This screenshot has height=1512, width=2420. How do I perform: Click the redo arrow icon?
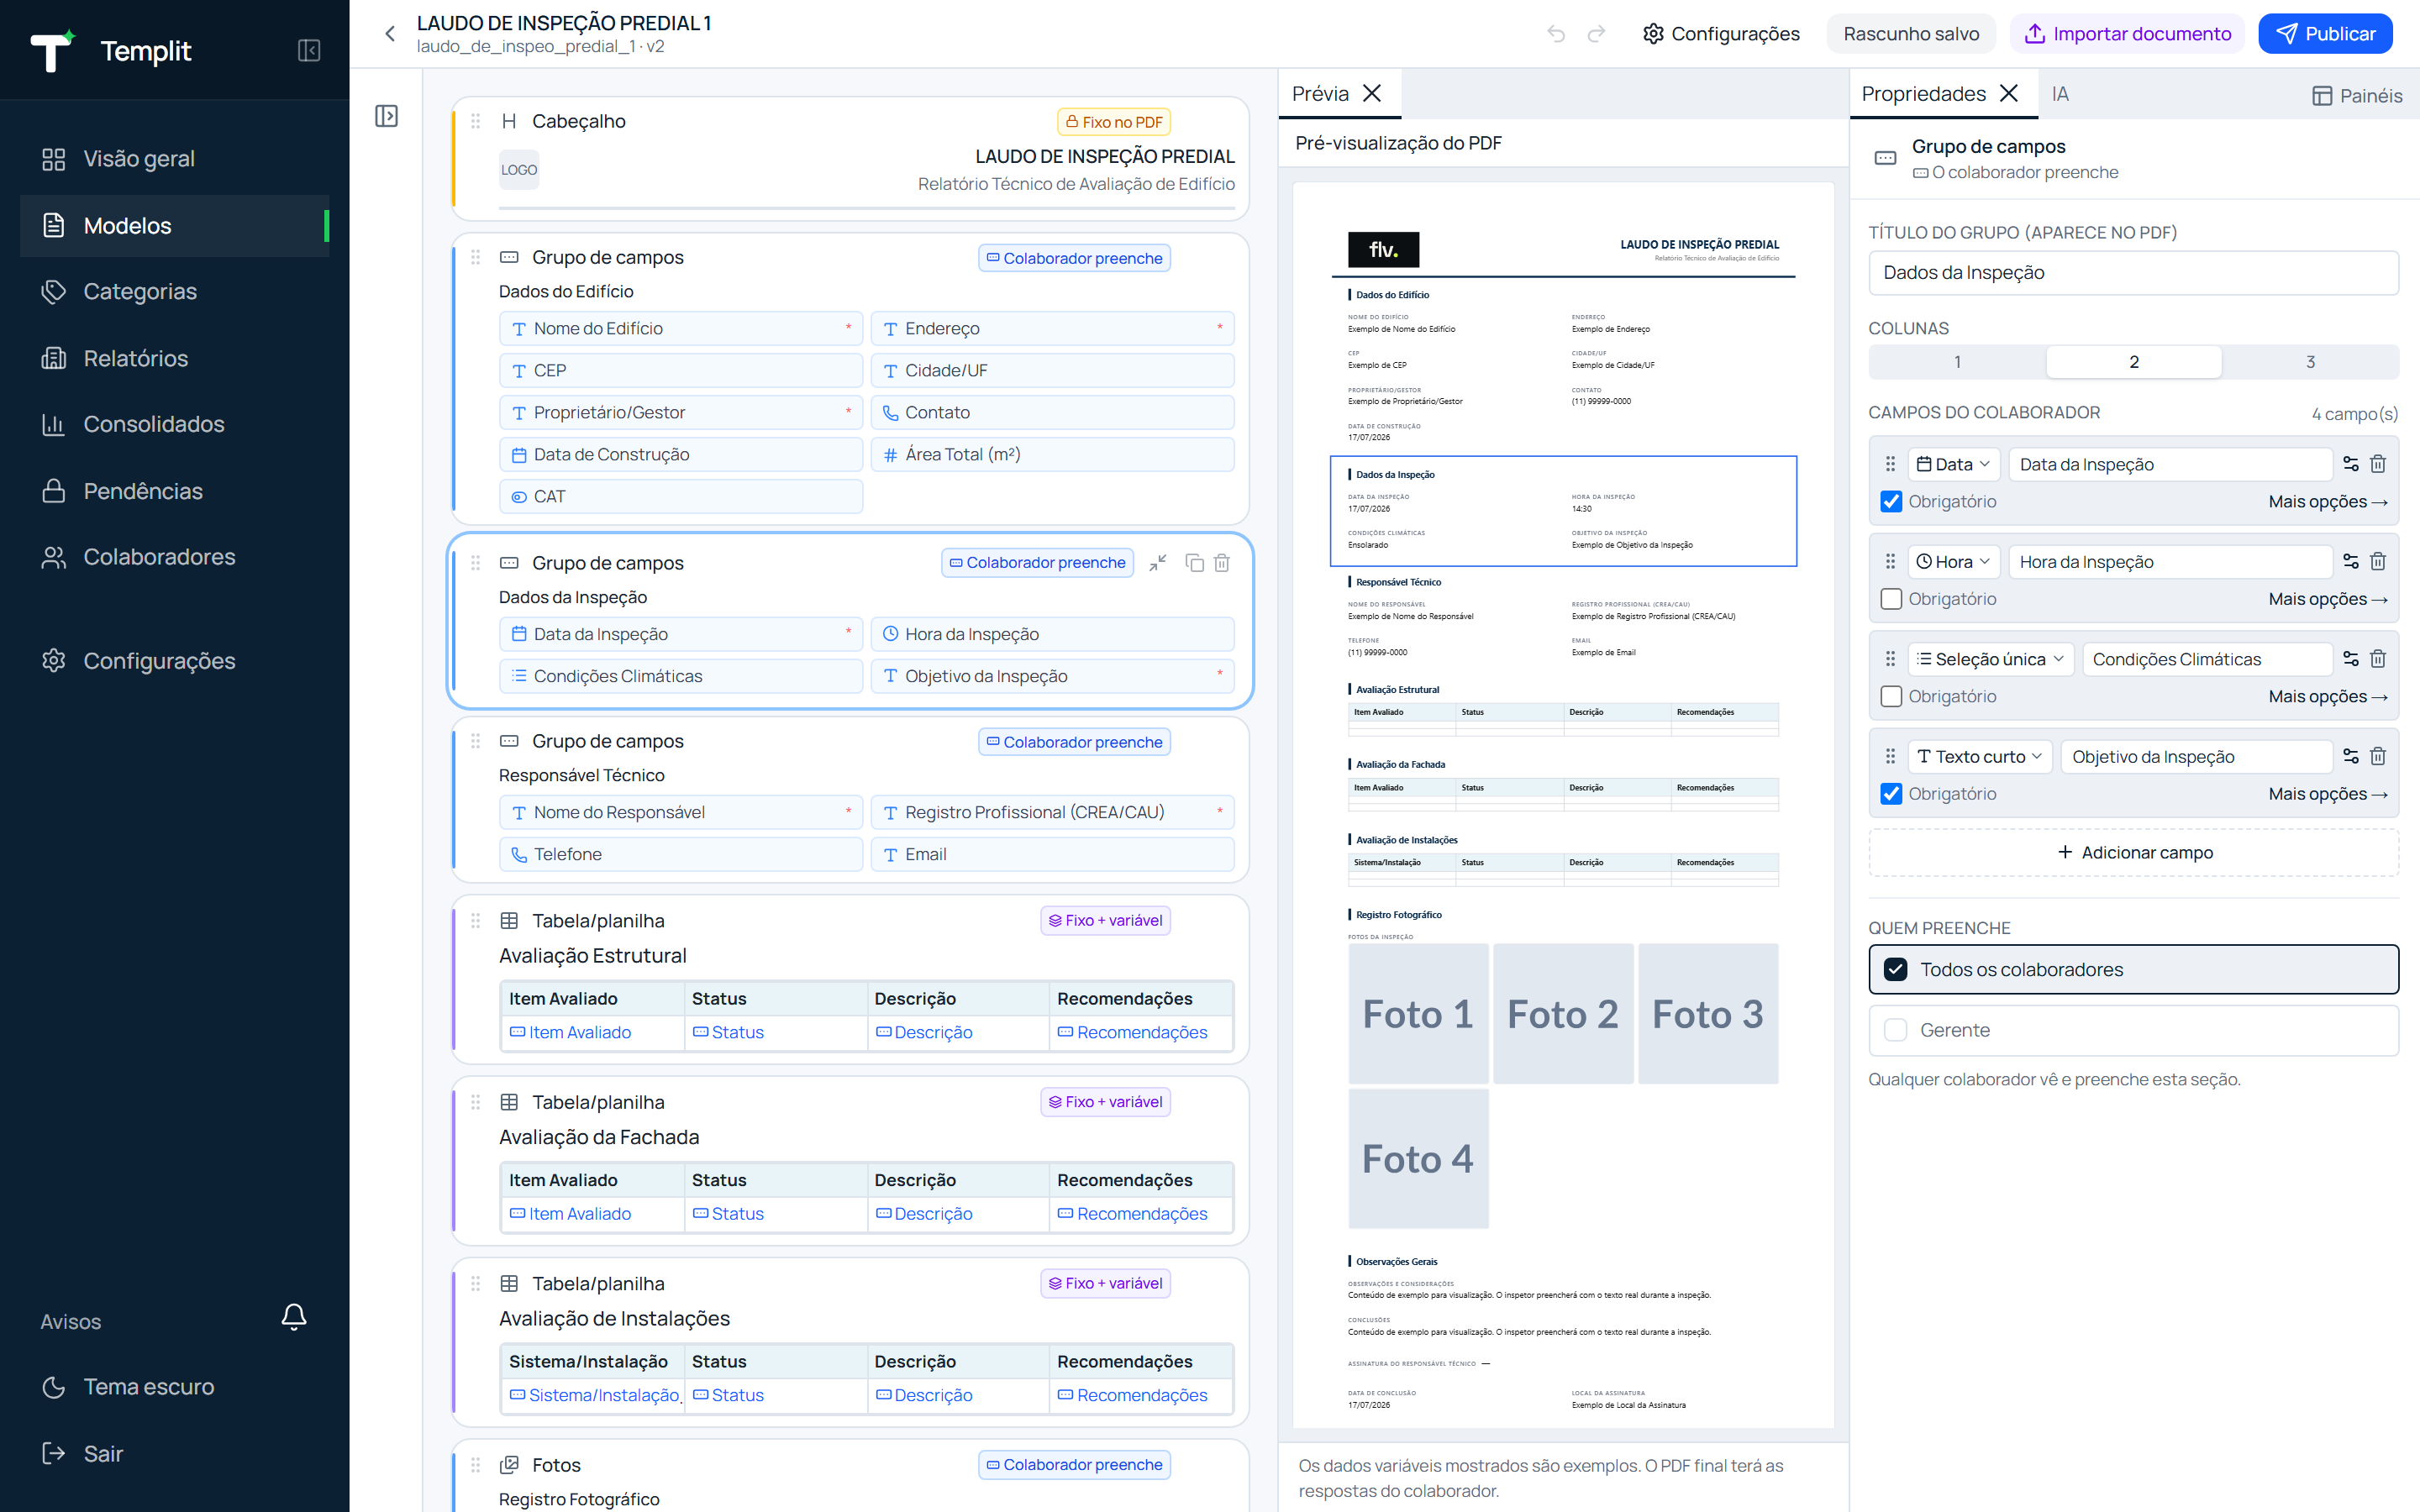coord(1597,34)
